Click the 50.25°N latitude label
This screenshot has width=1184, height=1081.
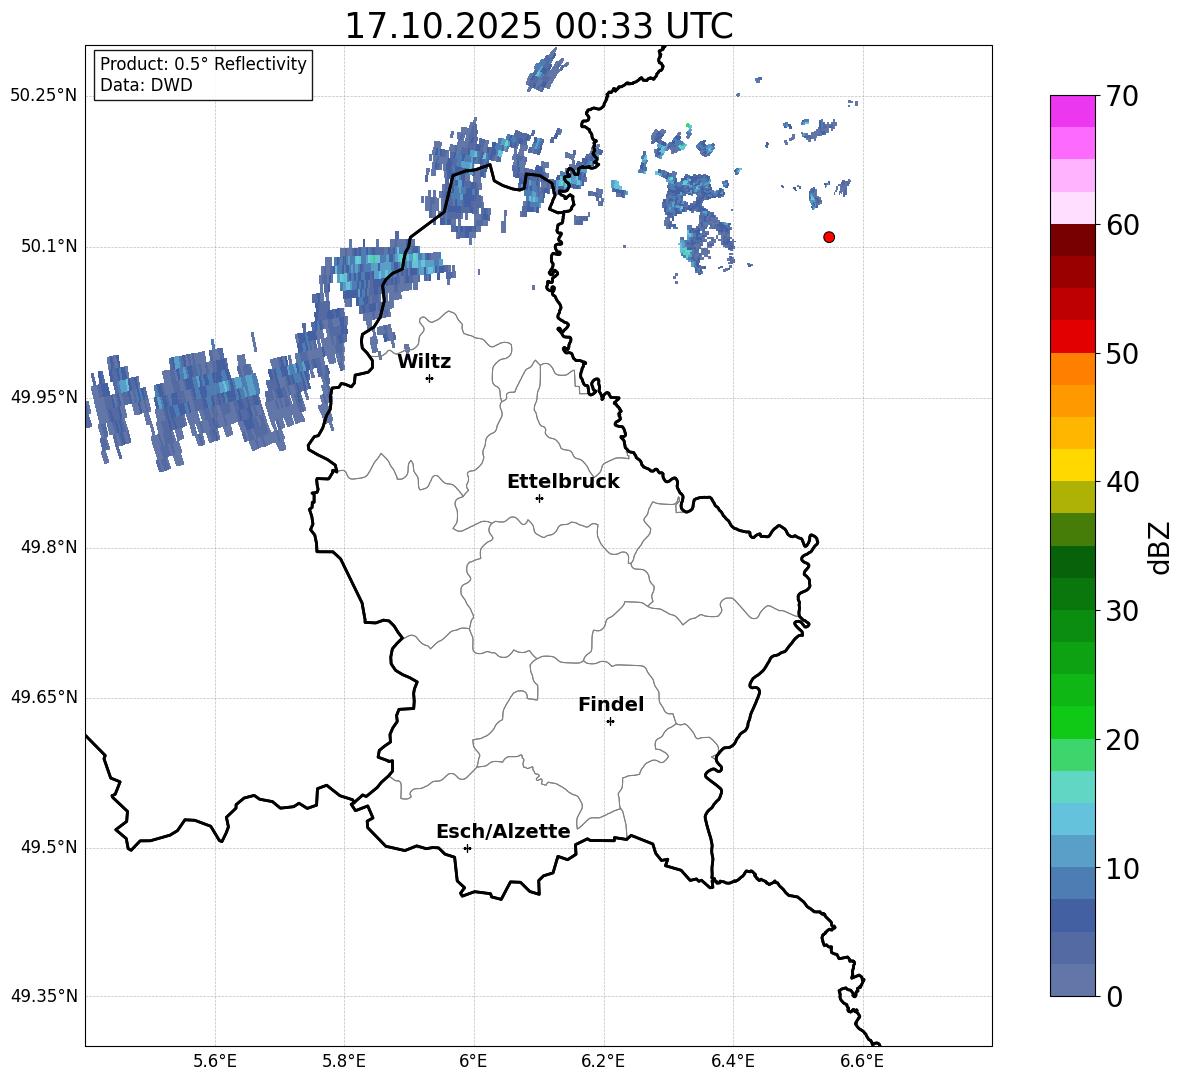[x=44, y=96]
